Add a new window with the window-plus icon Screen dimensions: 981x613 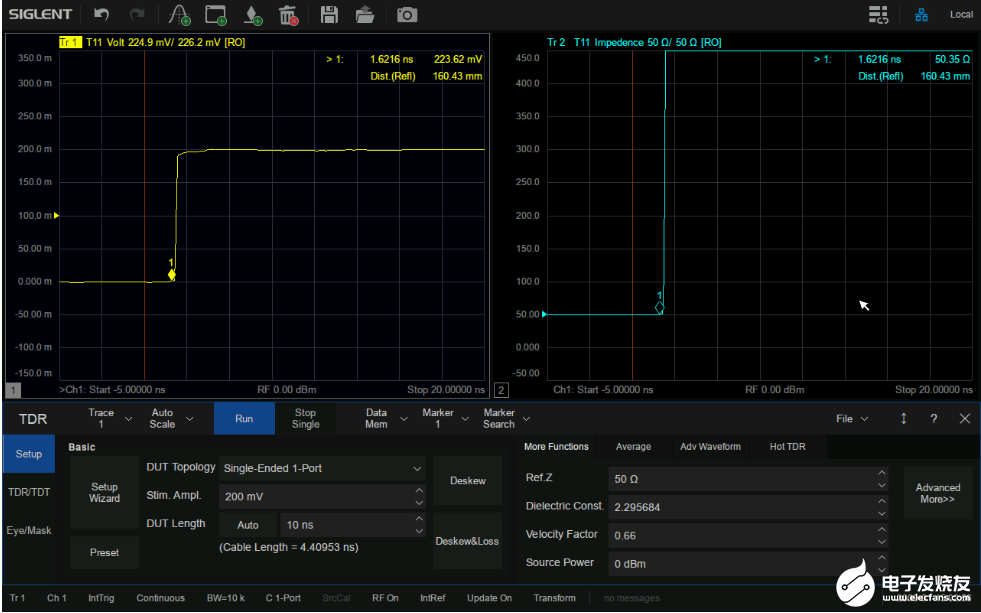click(x=216, y=15)
